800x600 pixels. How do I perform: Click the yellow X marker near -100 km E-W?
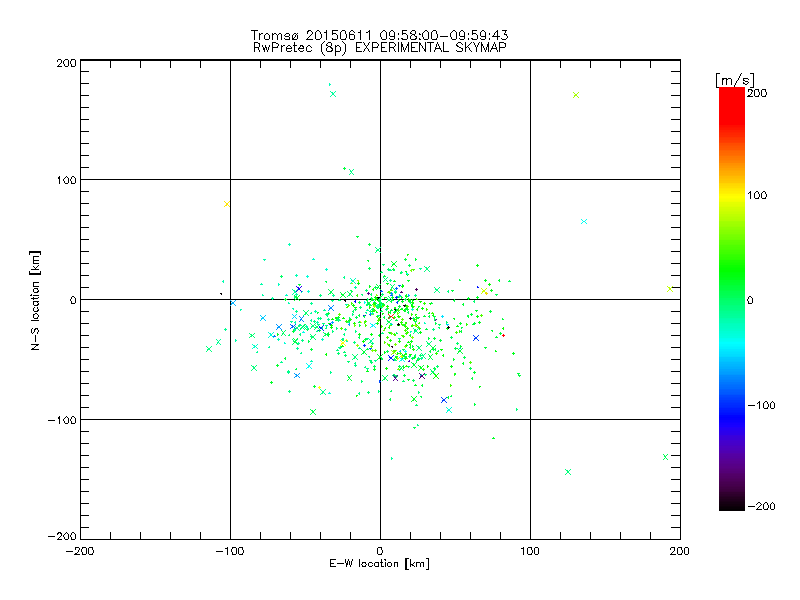[227, 204]
